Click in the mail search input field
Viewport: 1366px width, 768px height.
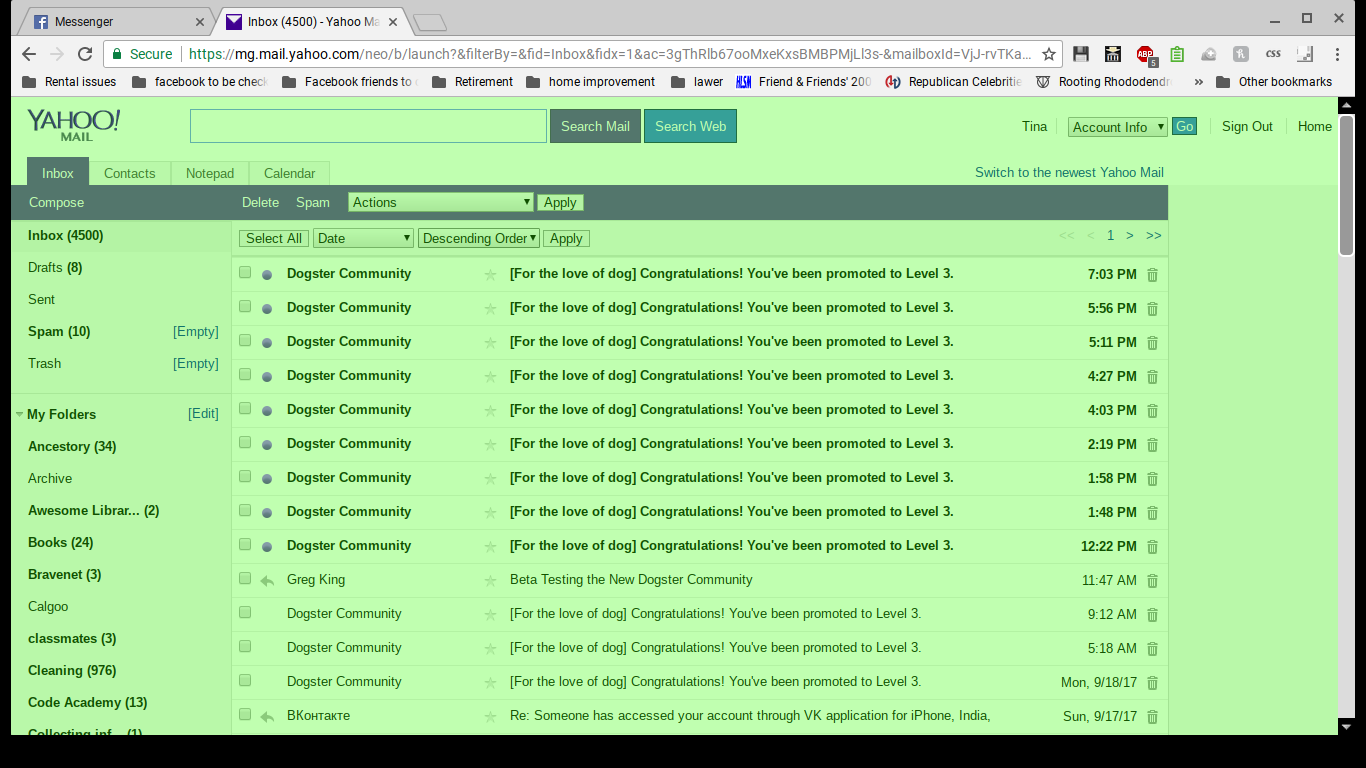tap(368, 126)
